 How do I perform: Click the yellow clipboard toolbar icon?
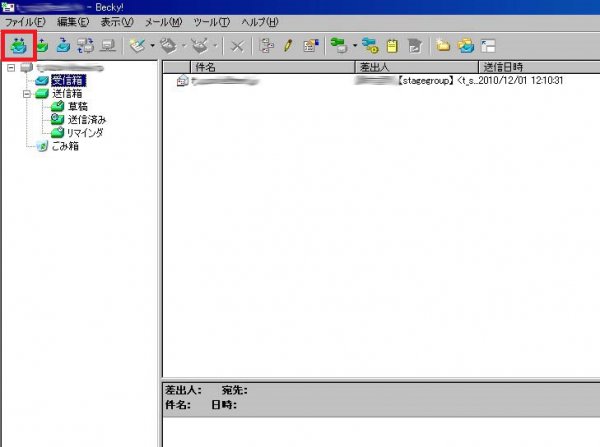coord(394,45)
